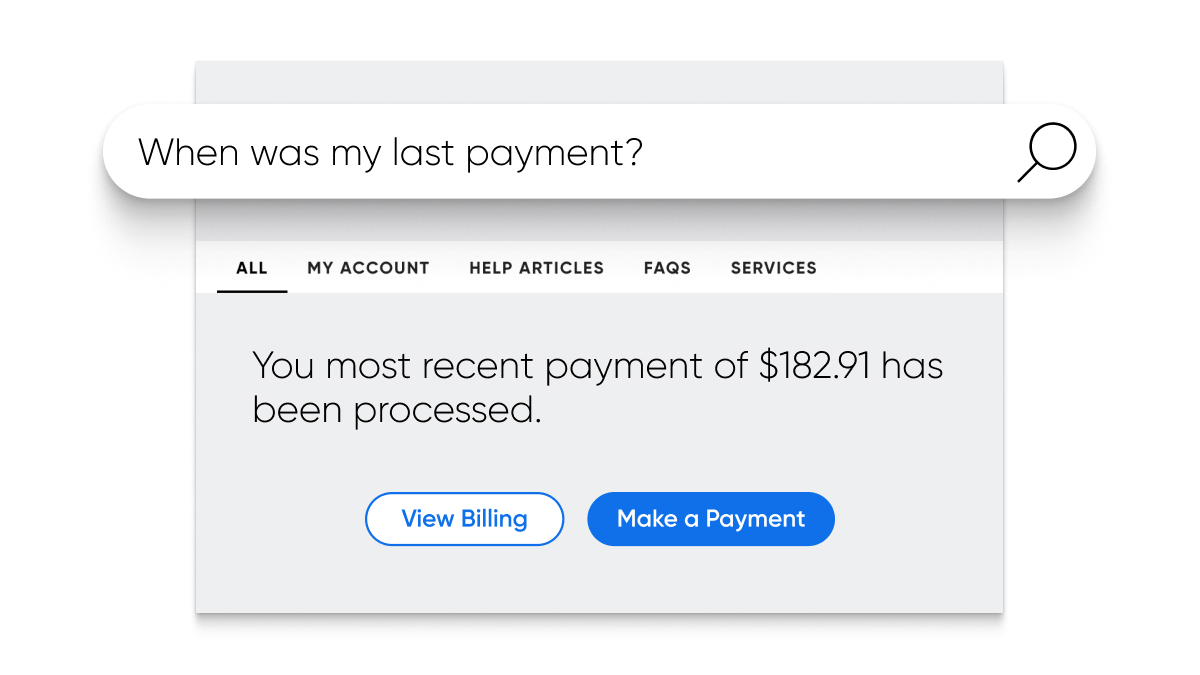Click the blank tab bar area after SERVICES
Screen dimensions: 1200x675
[910, 268]
